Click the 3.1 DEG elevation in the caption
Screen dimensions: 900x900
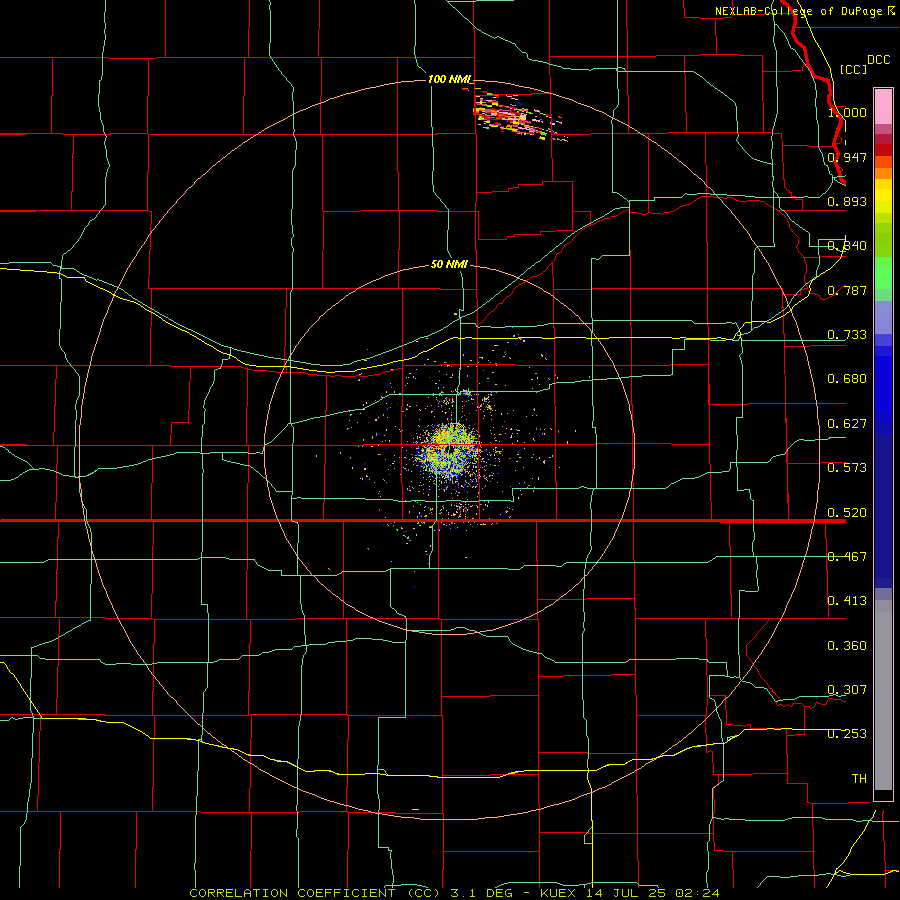[482, 893]
